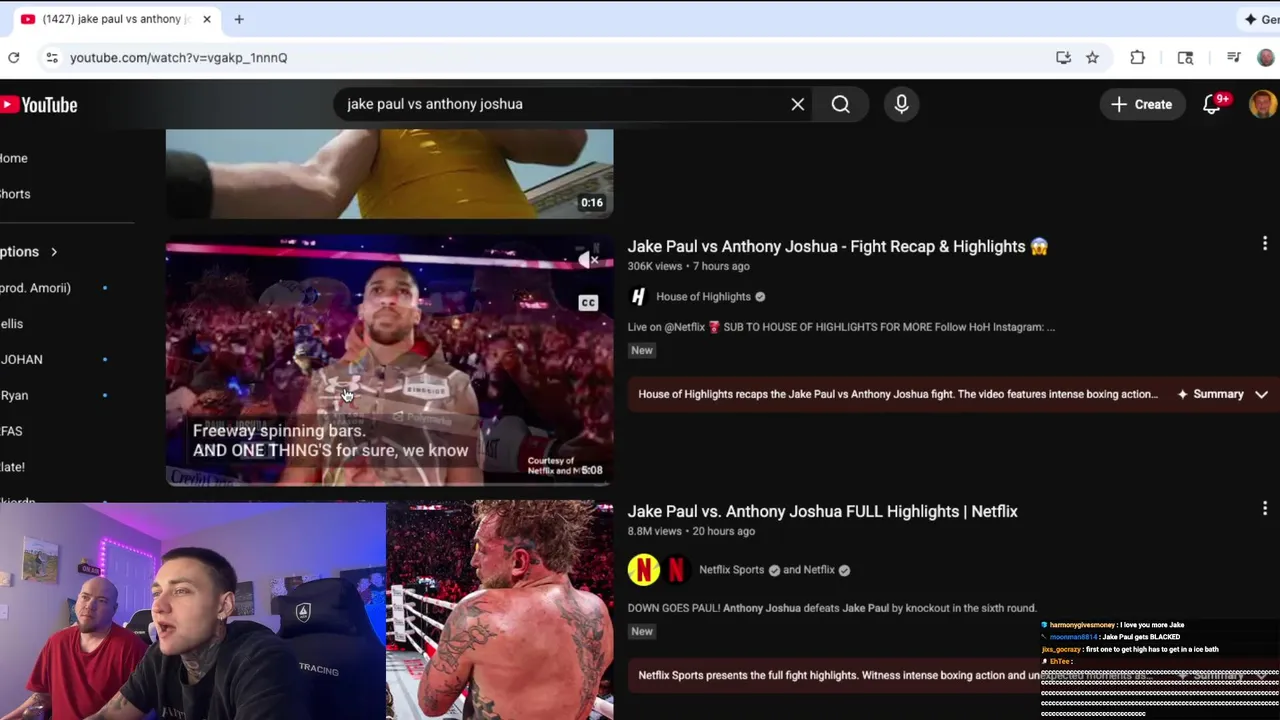This screenshot has height=720, width=1280.
Task: Open the Create button
Action: pos(1142,104)
